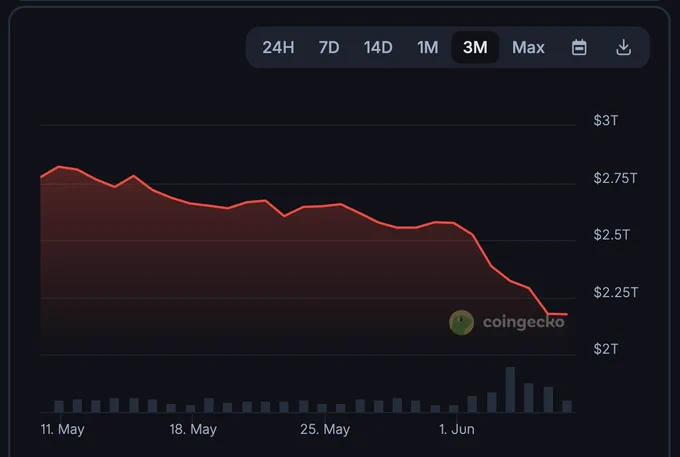Switch to the 7D range
This screenshot has height=457, width=680.
click(x=329, y=47)
